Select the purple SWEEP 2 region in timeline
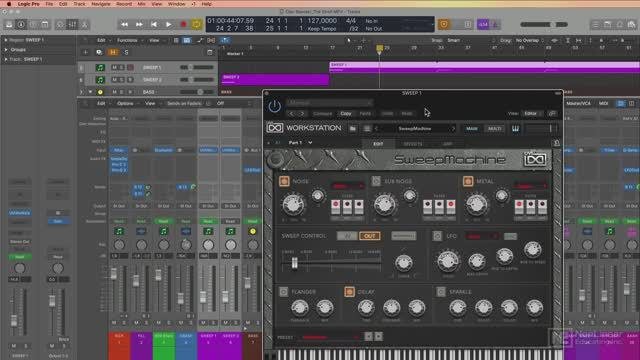640x360 pixels. pos(275,80)
